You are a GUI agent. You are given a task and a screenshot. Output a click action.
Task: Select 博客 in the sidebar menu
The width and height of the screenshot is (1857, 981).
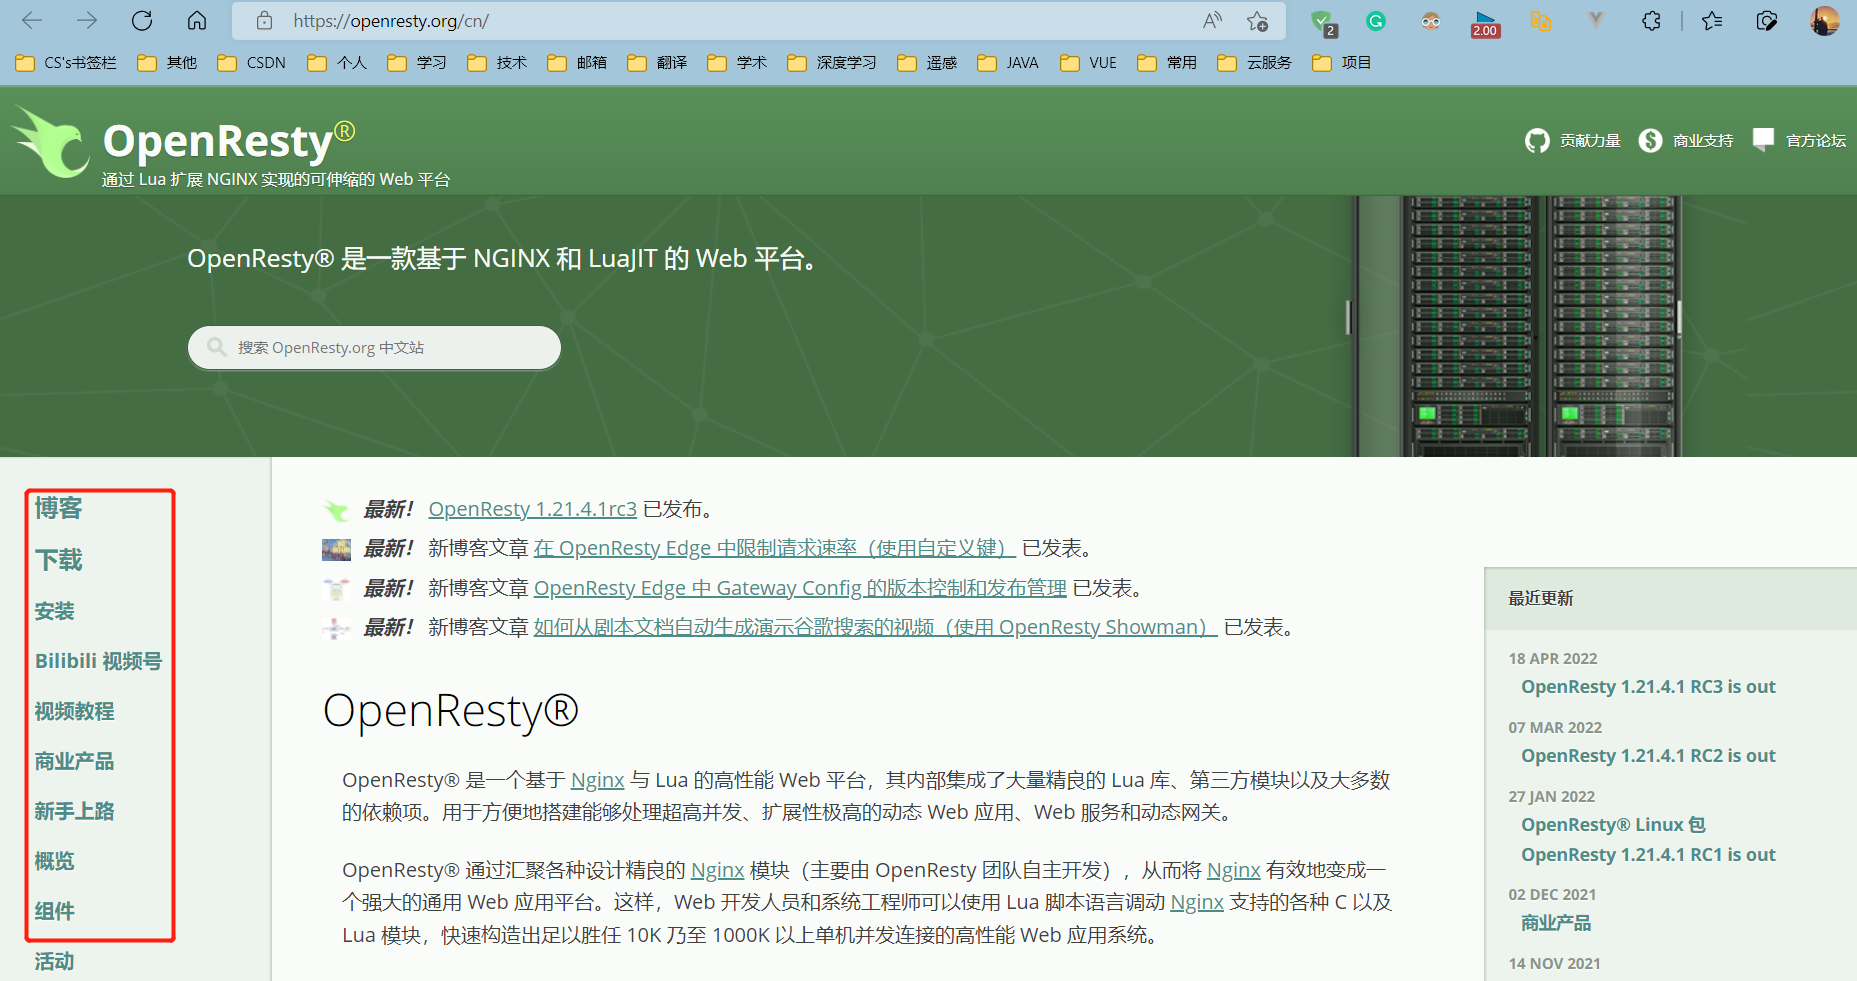click(x=58, y=508)
